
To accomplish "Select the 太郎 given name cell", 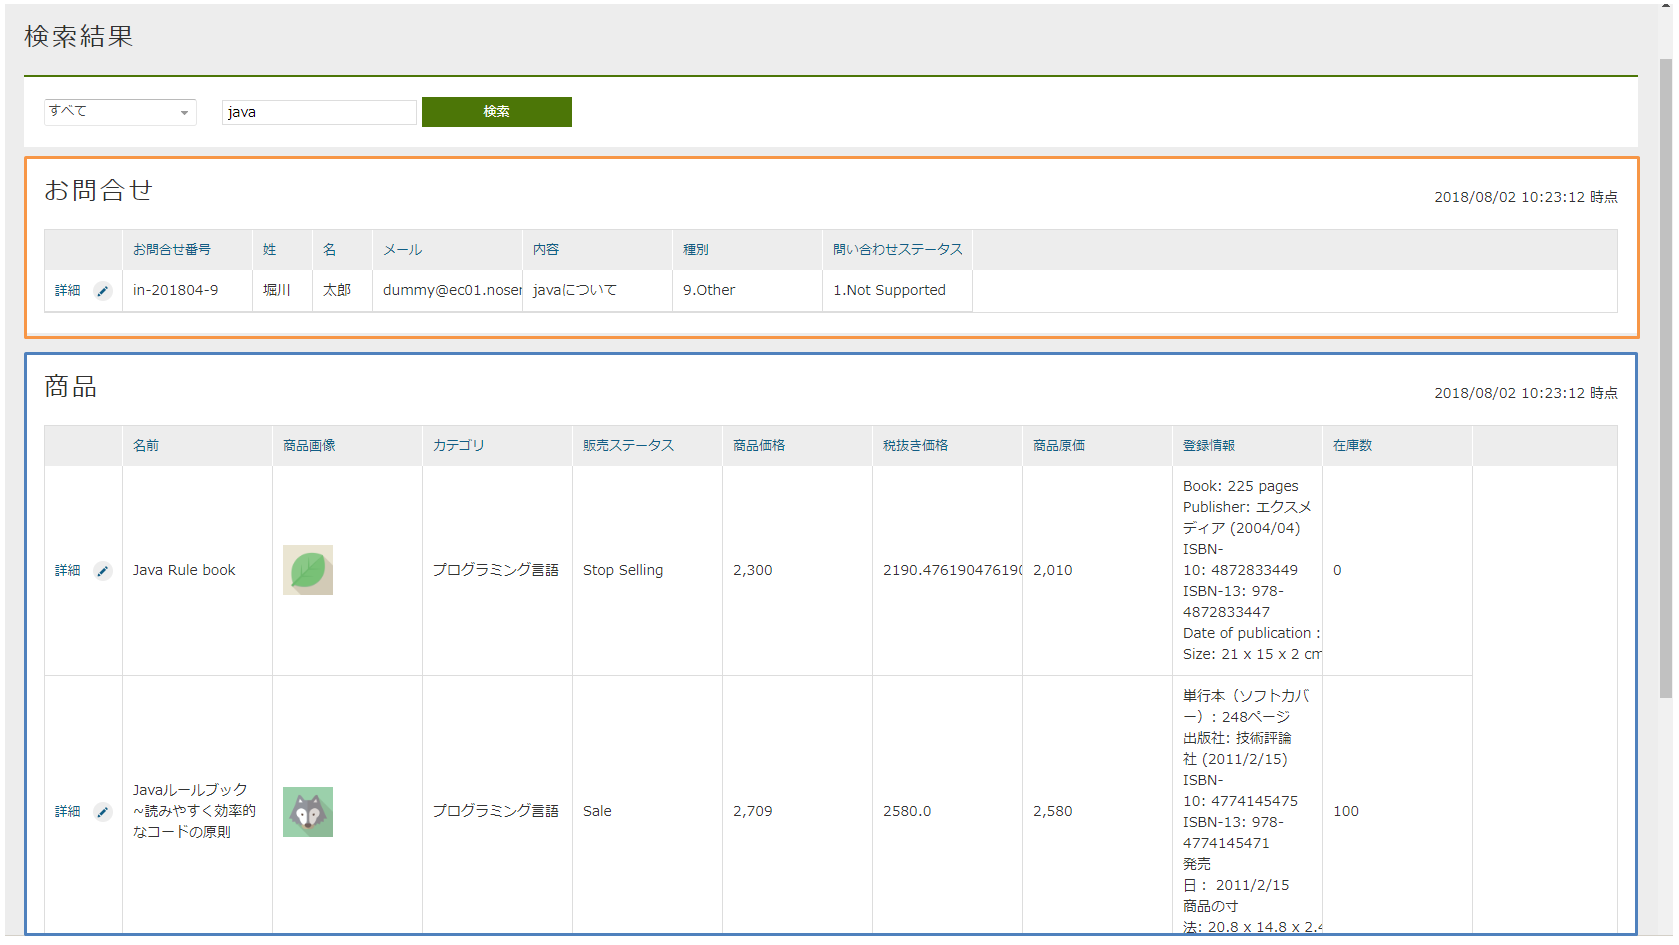I will [343, 291].
